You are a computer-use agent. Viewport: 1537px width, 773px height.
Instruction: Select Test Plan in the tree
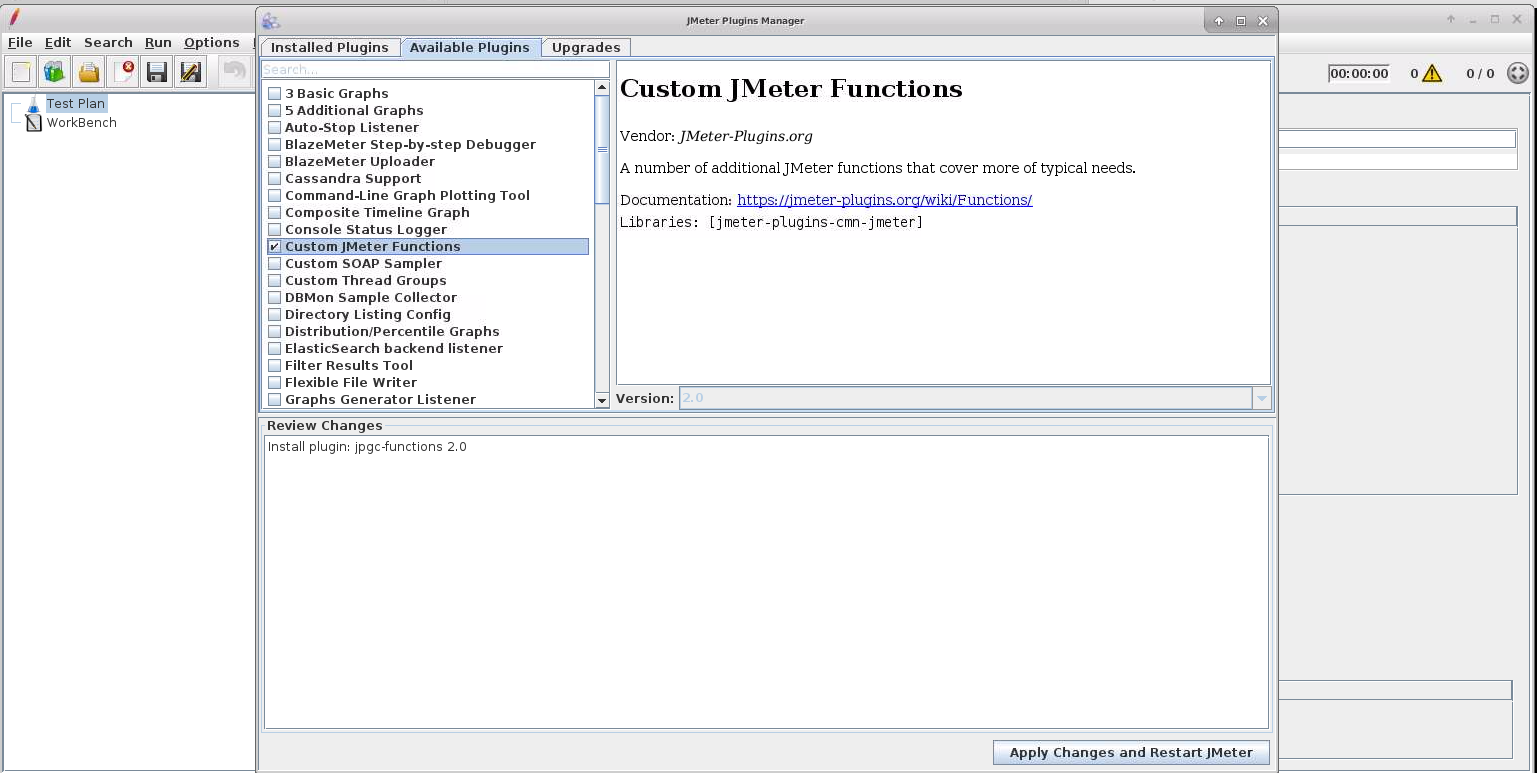[x=75, y=104]
